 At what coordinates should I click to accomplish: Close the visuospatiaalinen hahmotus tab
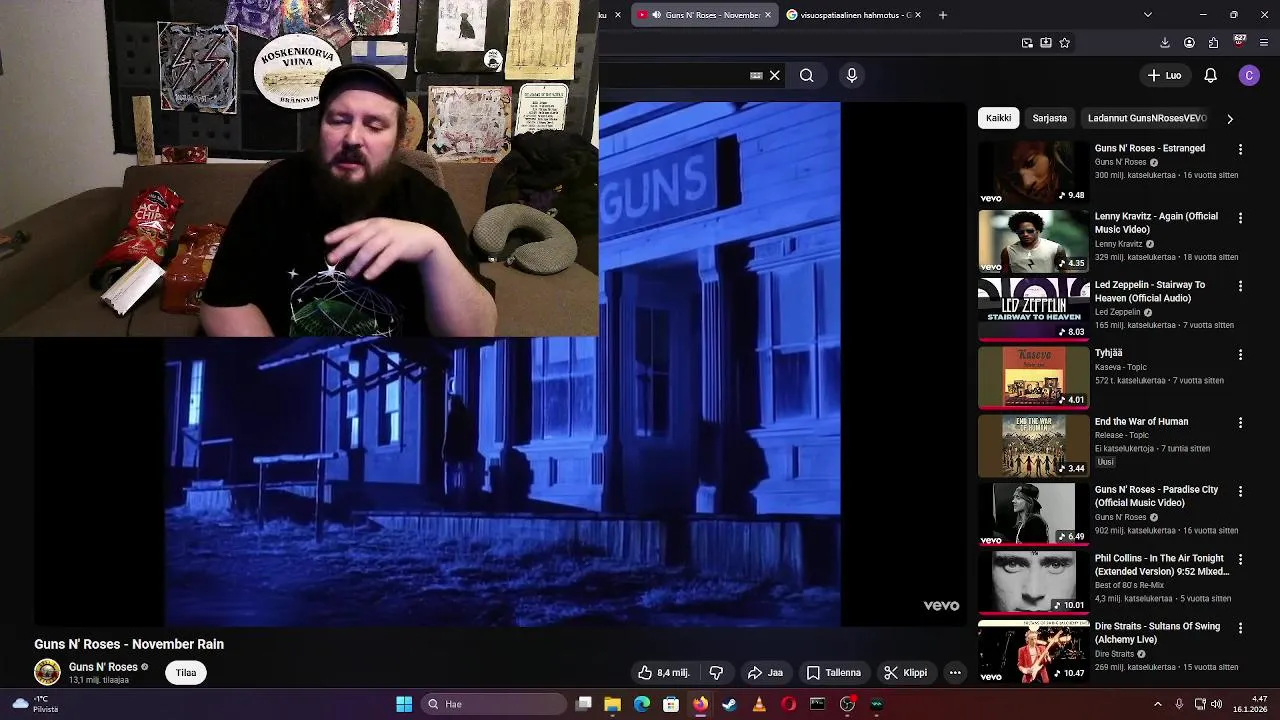click(917, 15)
